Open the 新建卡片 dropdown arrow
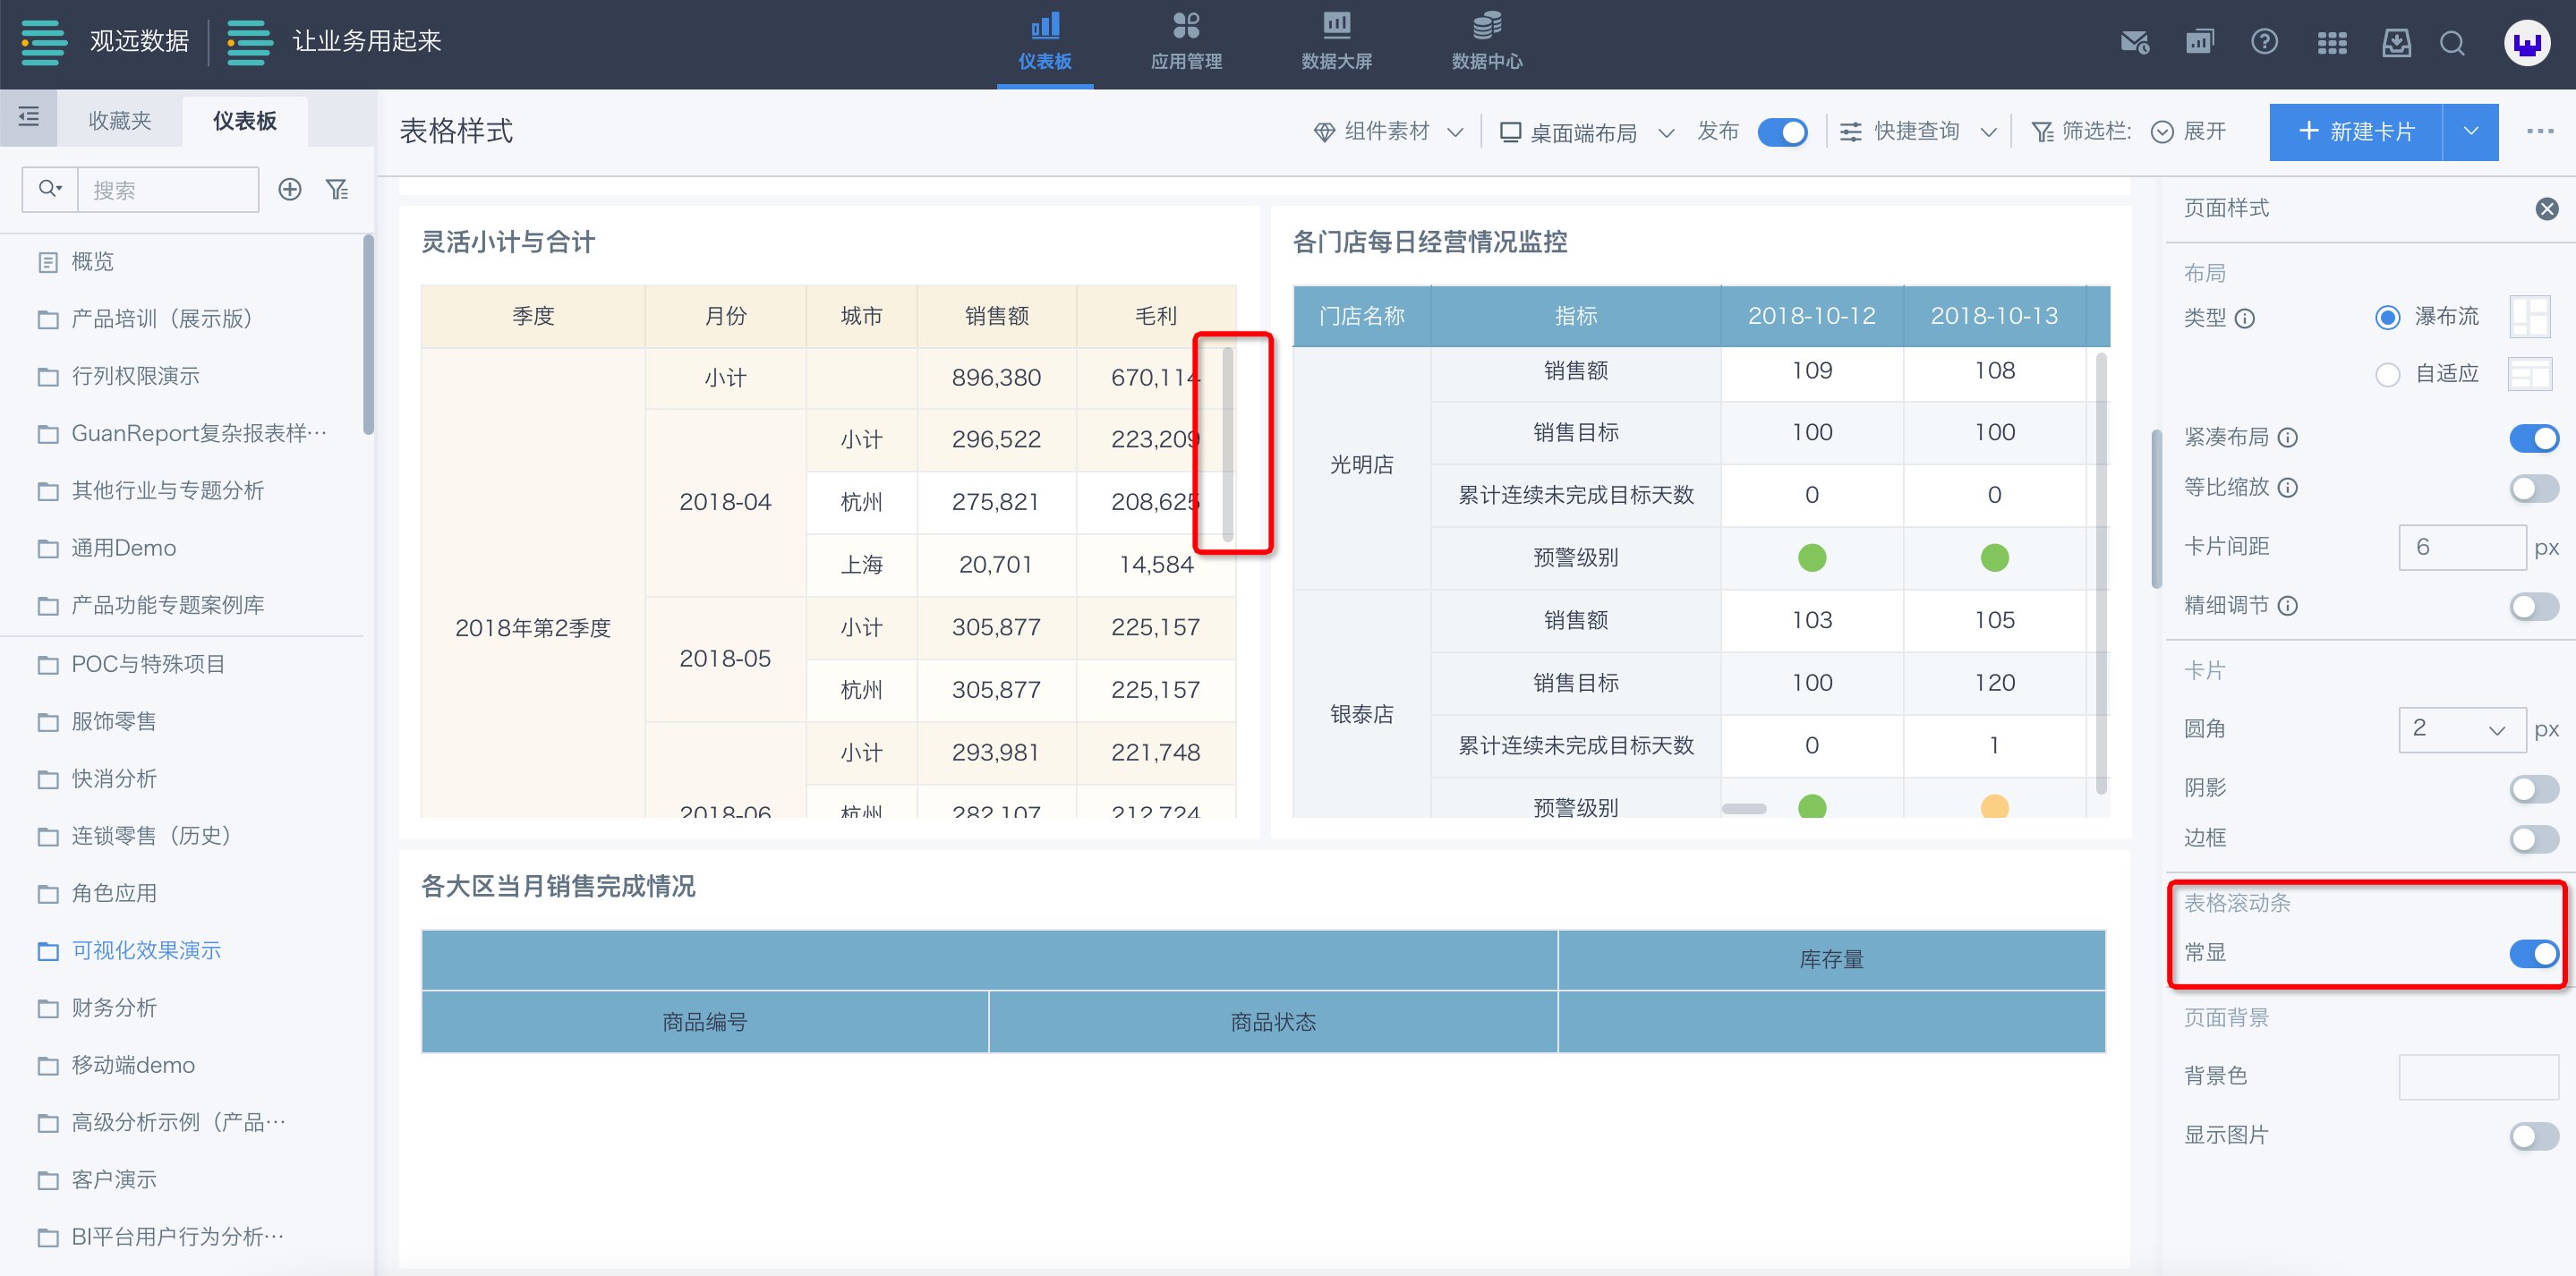Viewport: 2576px width, 1276px height. click(2471, 132)
